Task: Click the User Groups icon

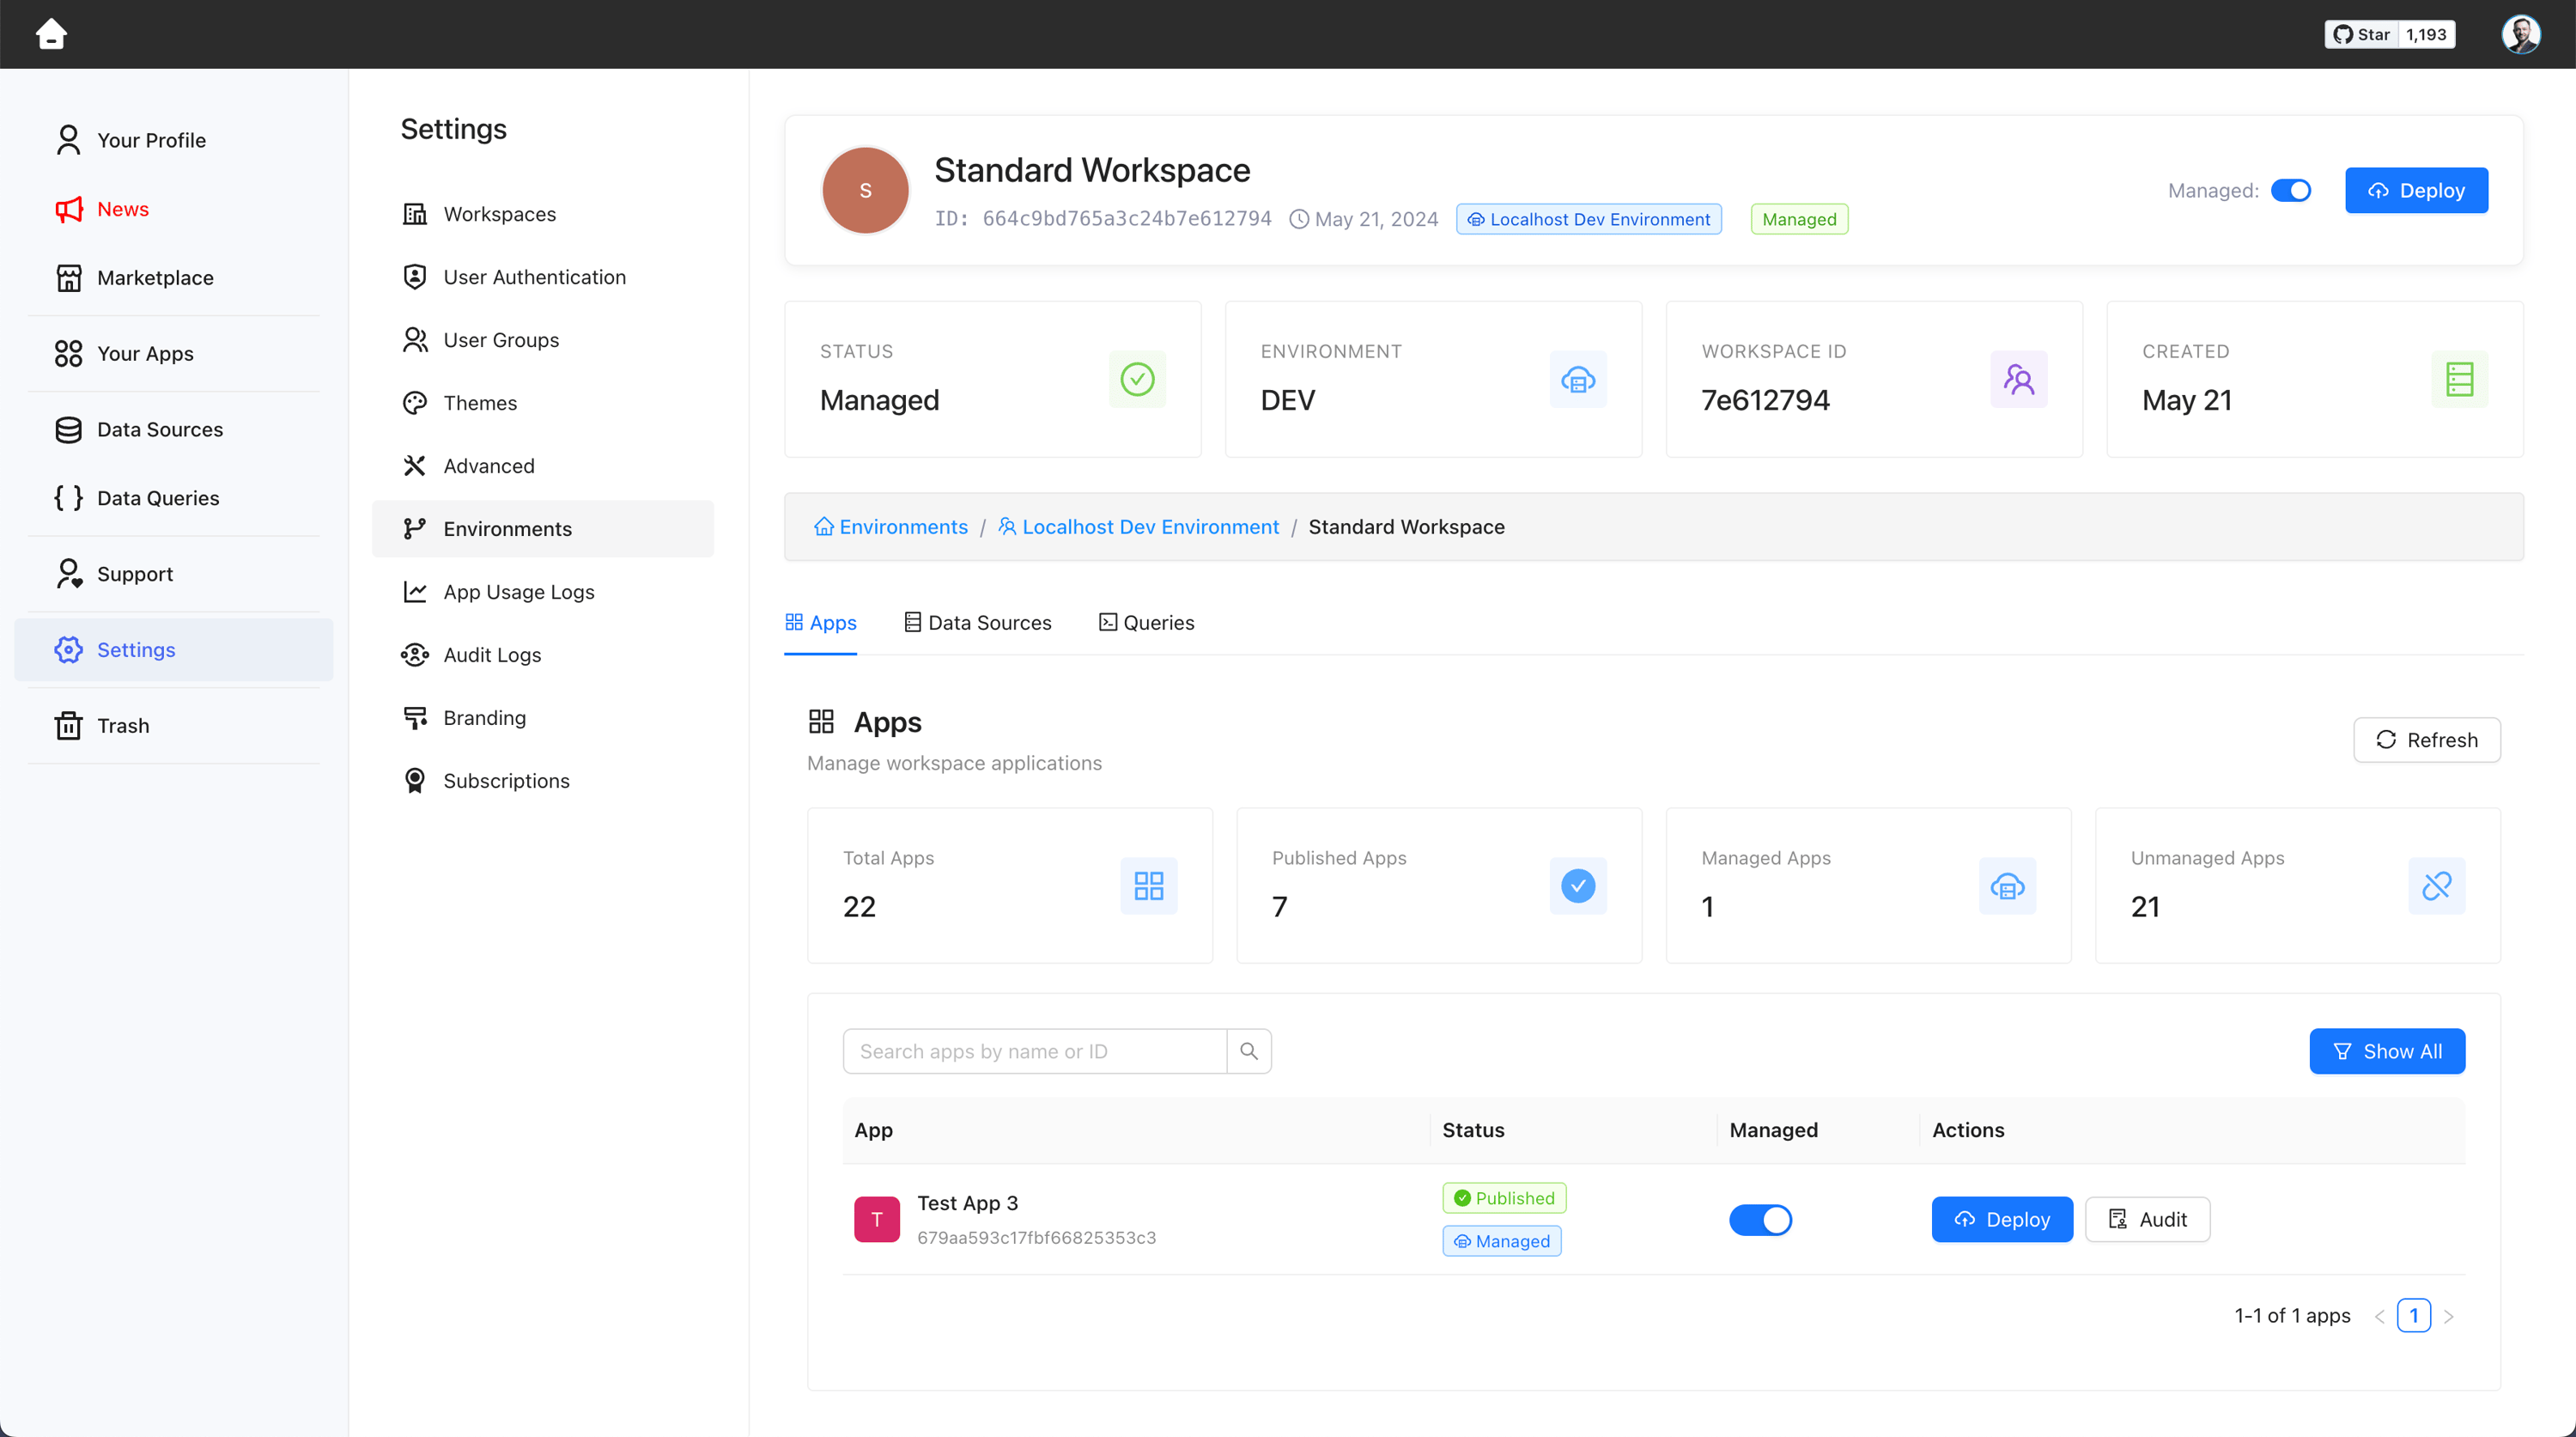Action: tap(414, 340)
